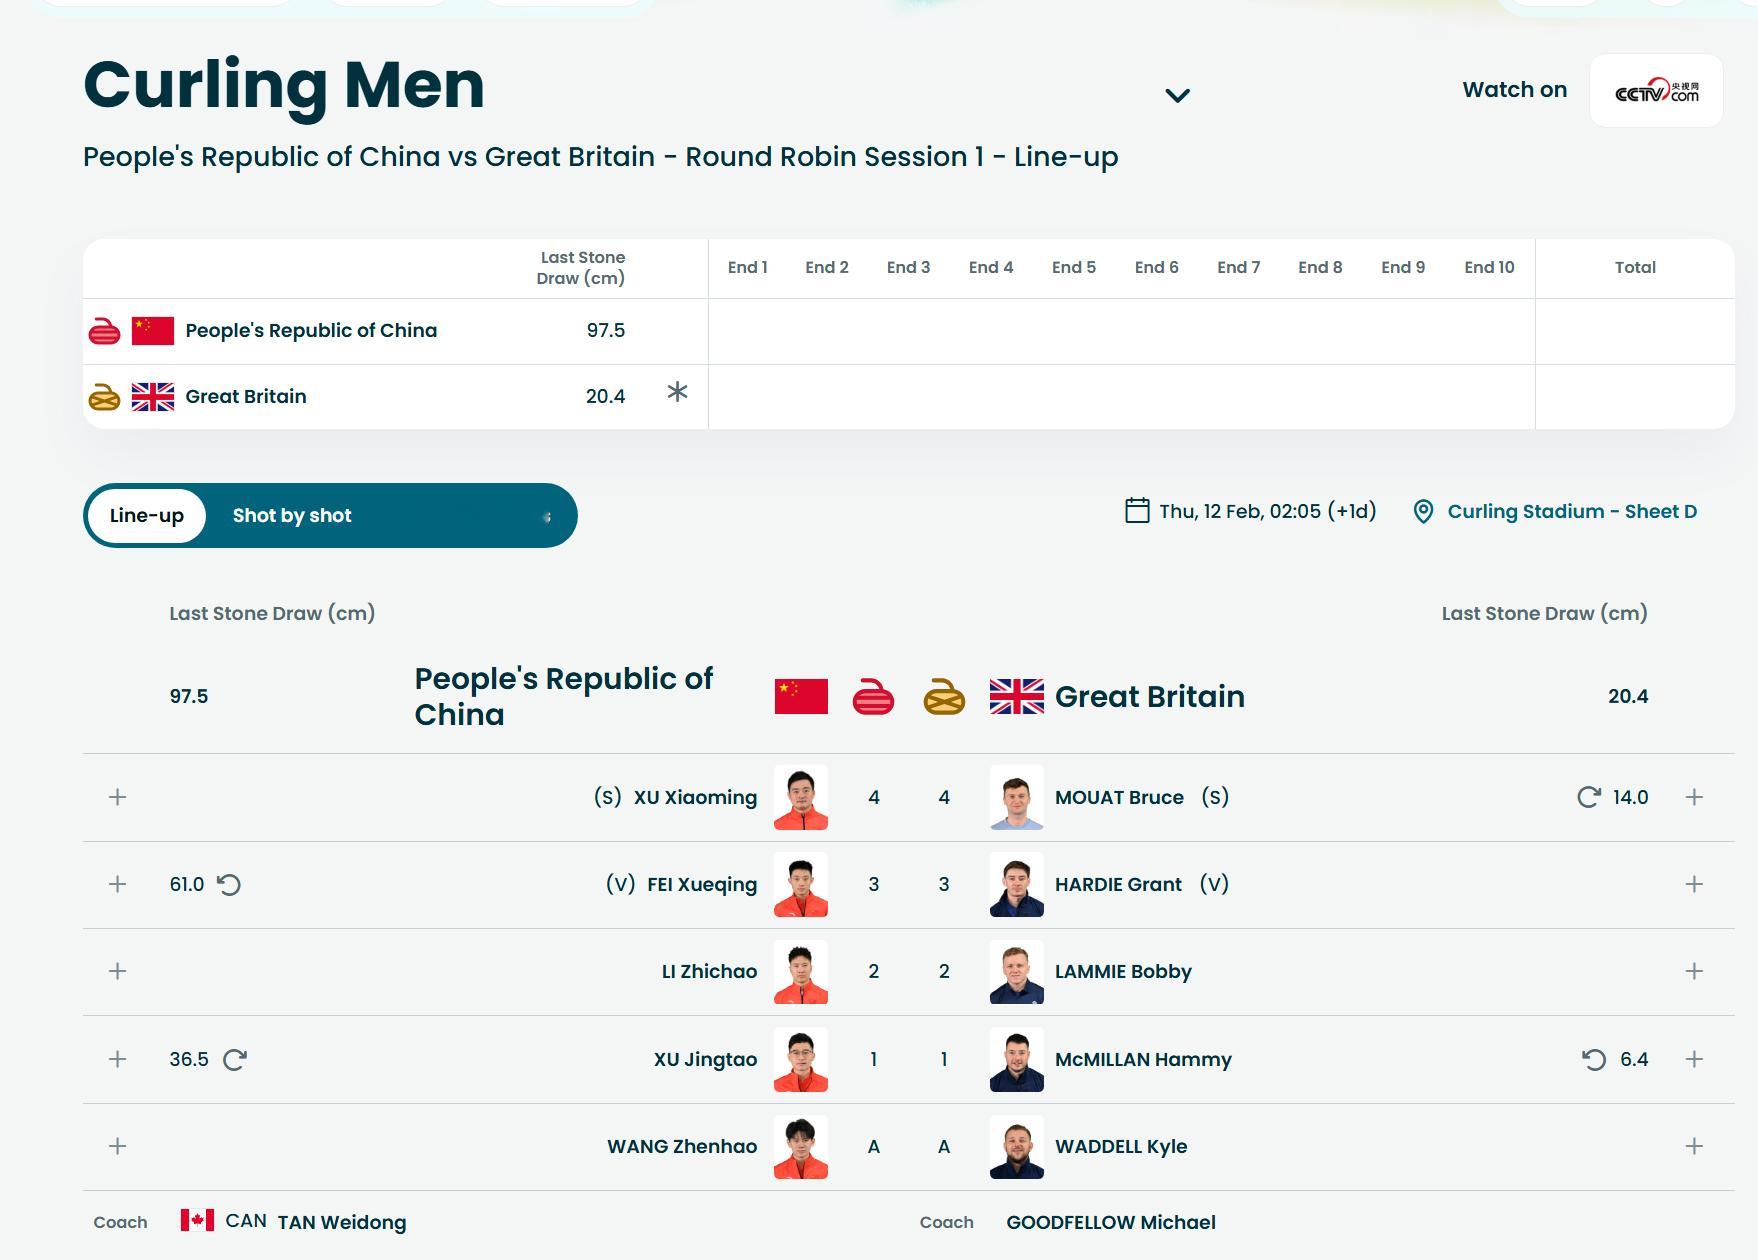The image size is (1758, 1260).
Task: Expand HARDIE Grant's row with plus
Action: coord(1694,884)
